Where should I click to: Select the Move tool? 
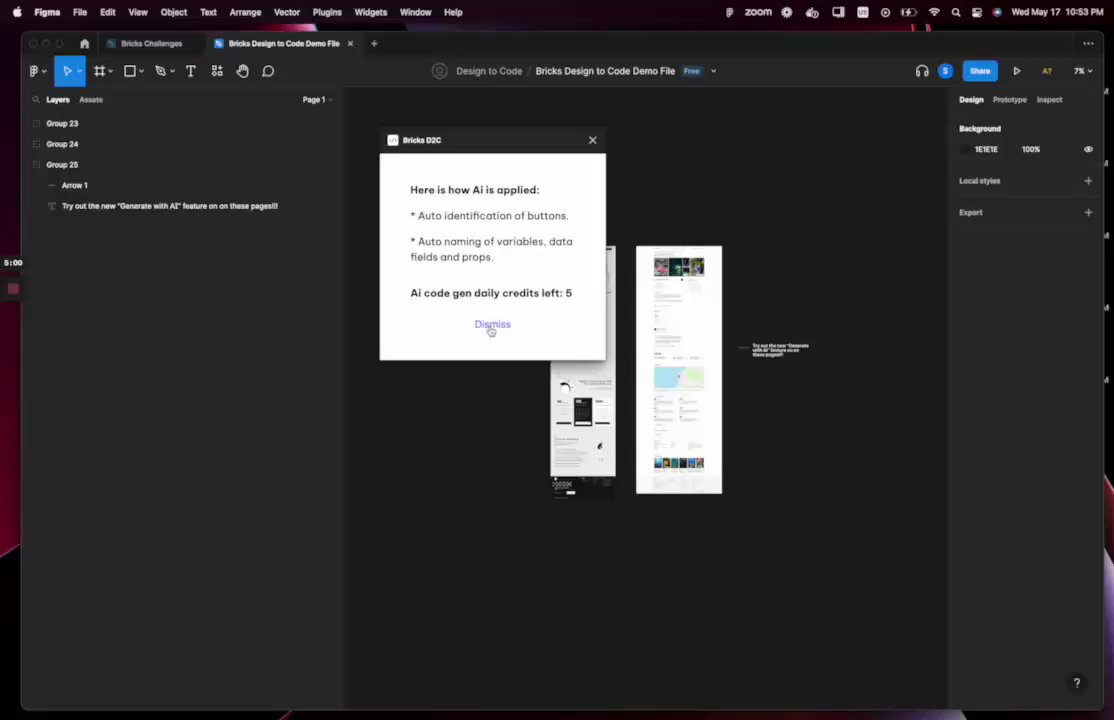67,71
